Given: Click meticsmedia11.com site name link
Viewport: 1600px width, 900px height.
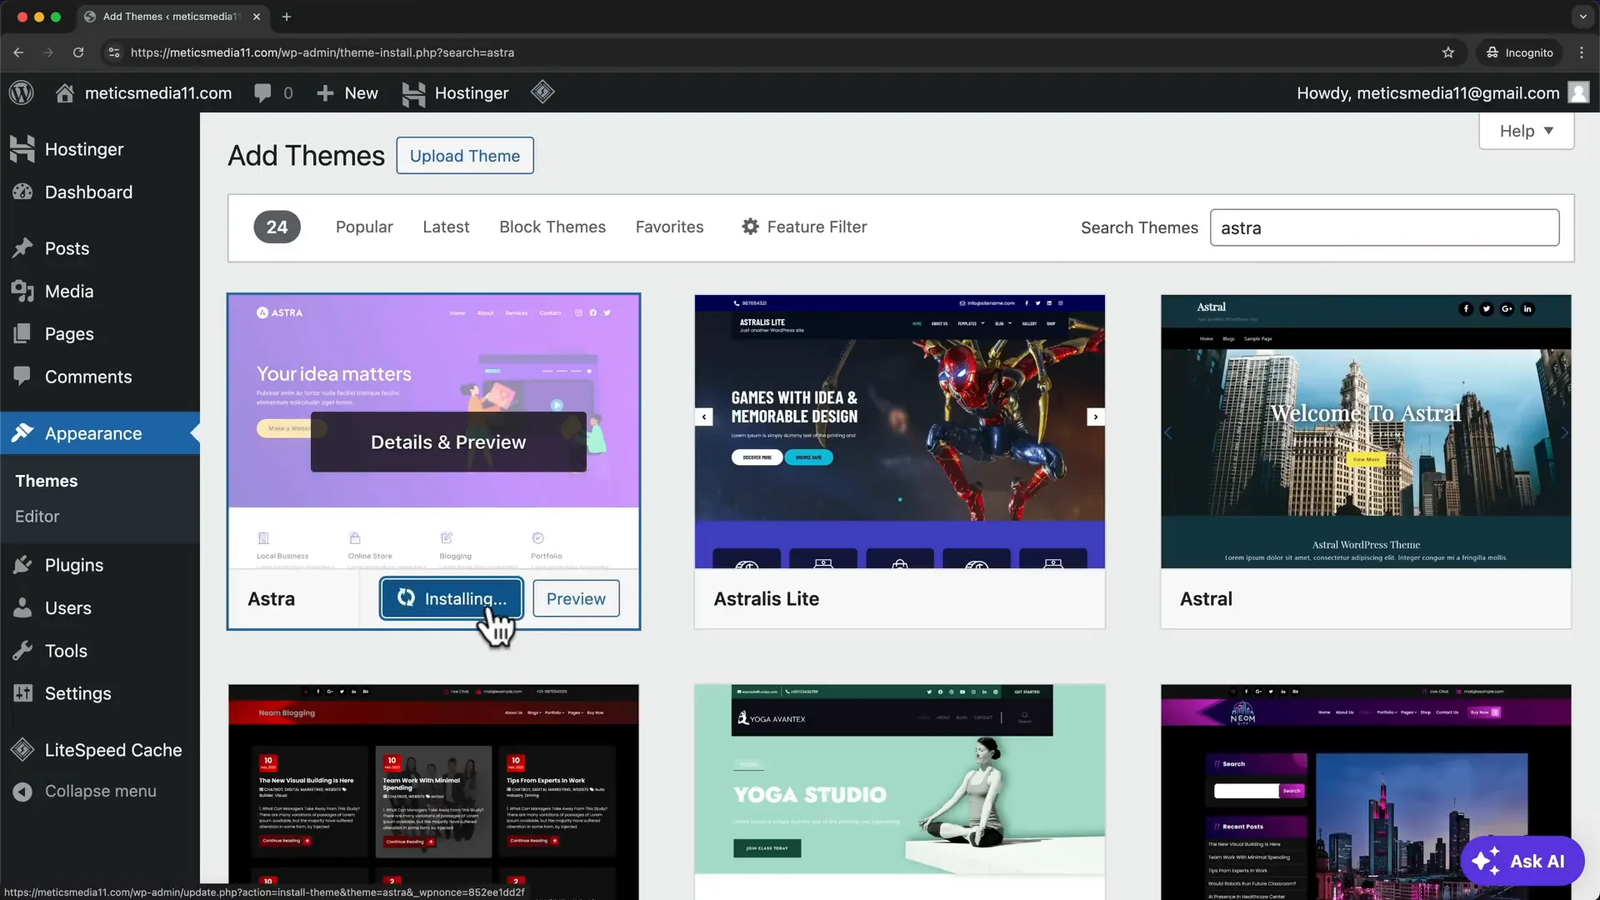Looking at the screenshot, I should [158, 93].
